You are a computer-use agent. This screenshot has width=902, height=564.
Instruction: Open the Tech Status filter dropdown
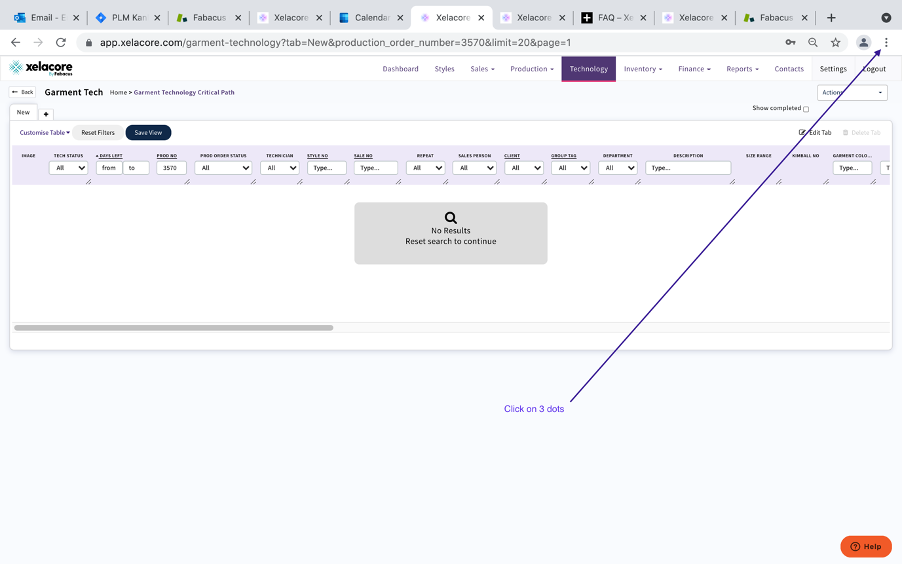68,168
